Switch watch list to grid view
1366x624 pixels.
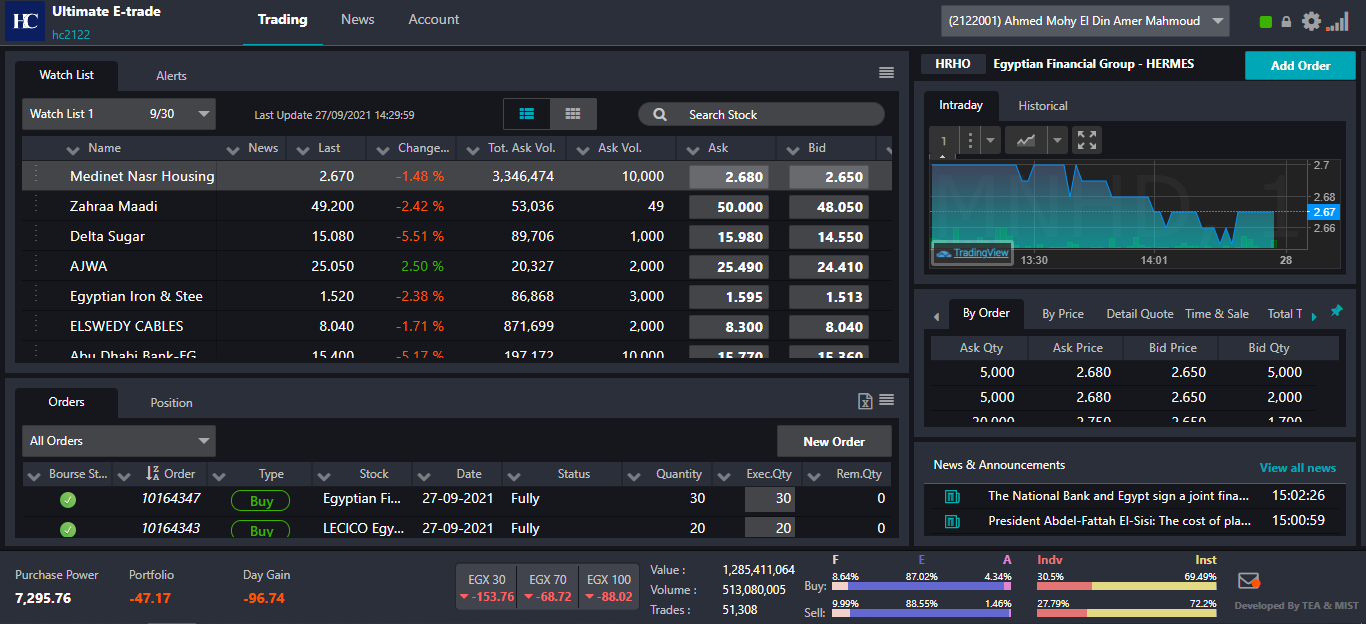tap(573, 114)
